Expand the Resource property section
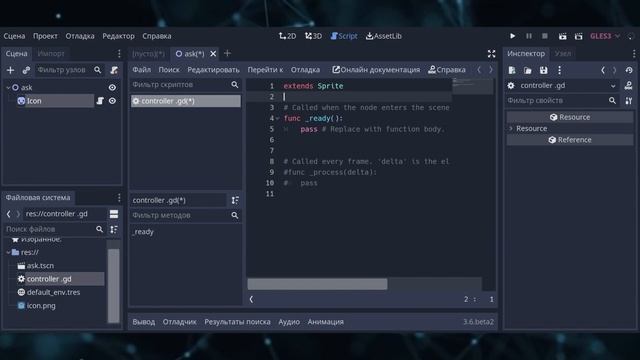This screenshot has width=640, height=360. (511, 129)
